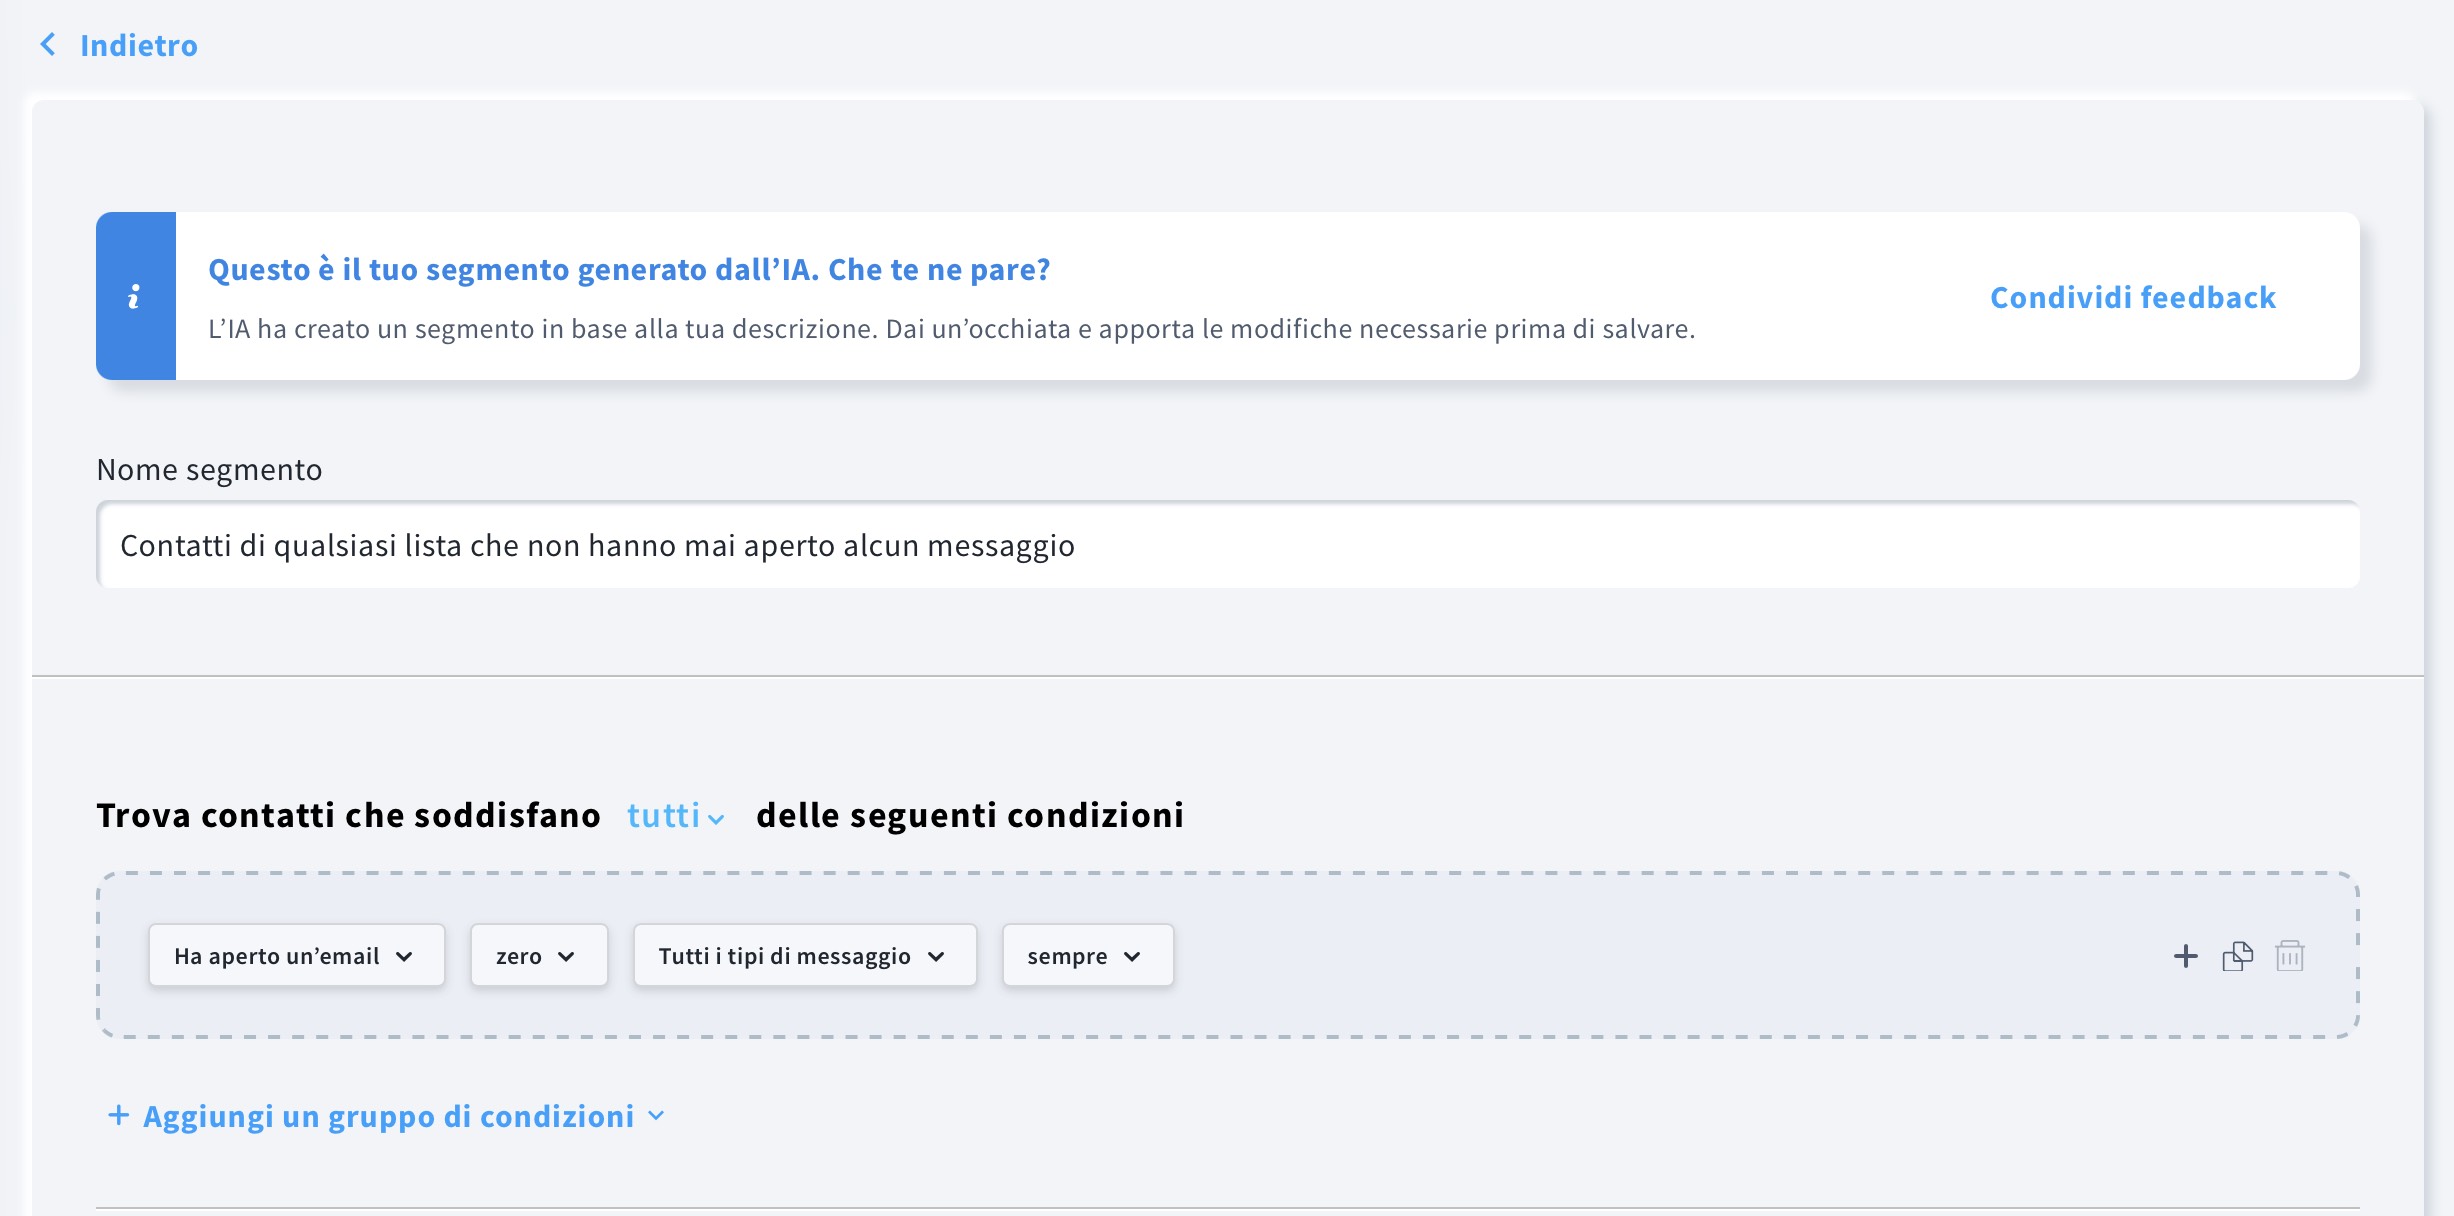
Task: Click the info icon in the AI banner
Action: point(135,296)
